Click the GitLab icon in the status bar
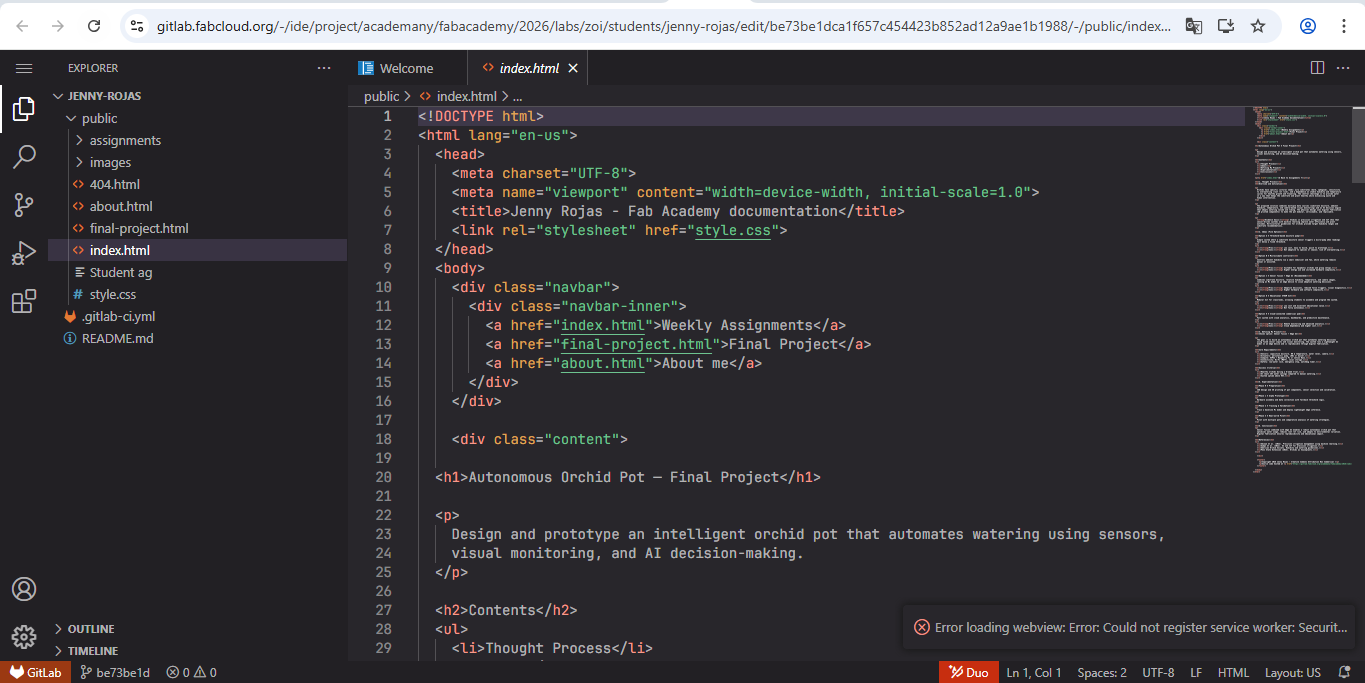 point(35,672)
